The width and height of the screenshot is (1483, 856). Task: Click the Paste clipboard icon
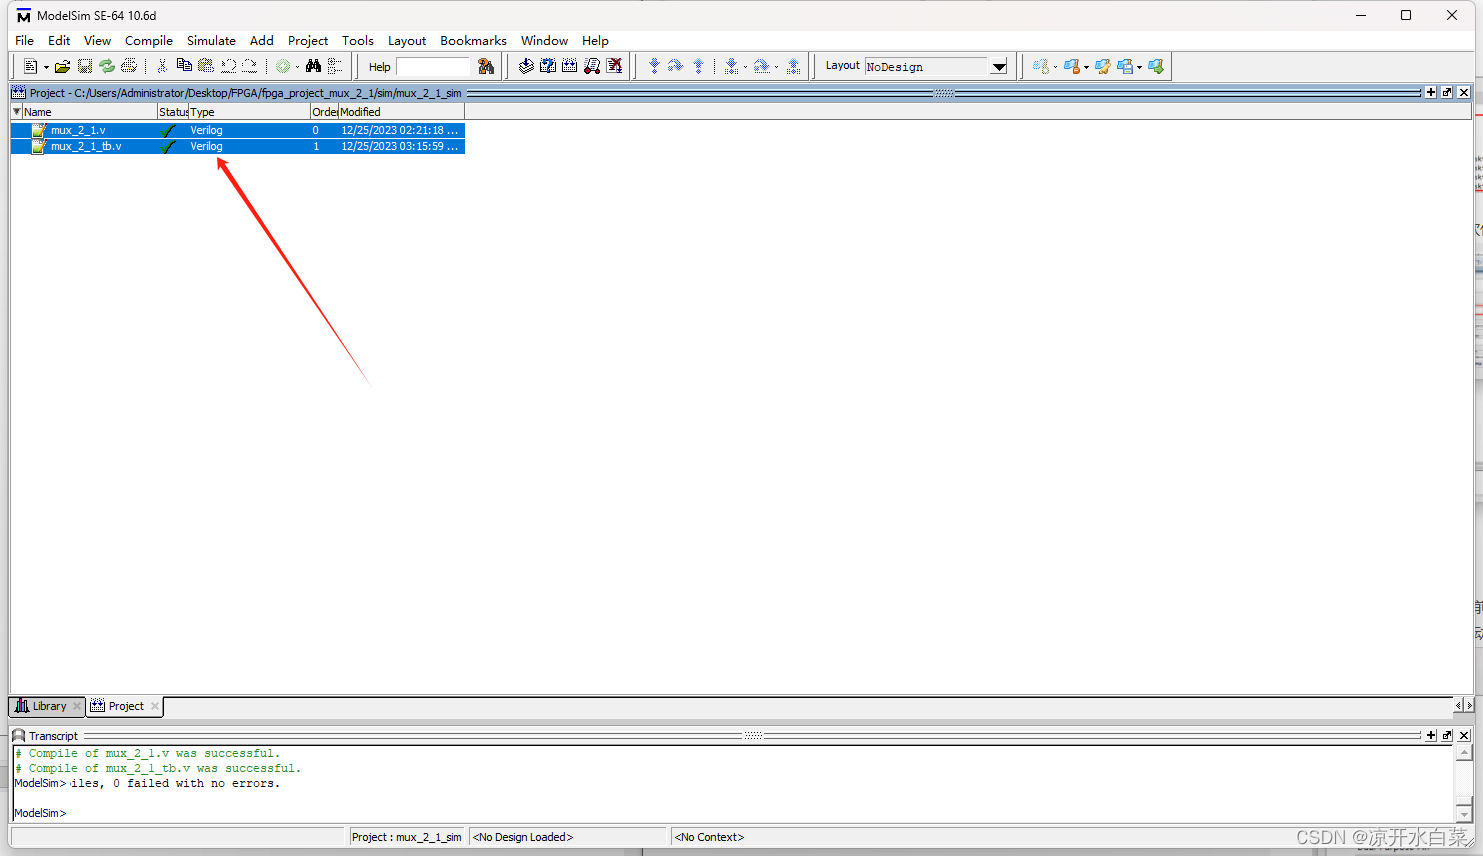[x=206, y=66]
